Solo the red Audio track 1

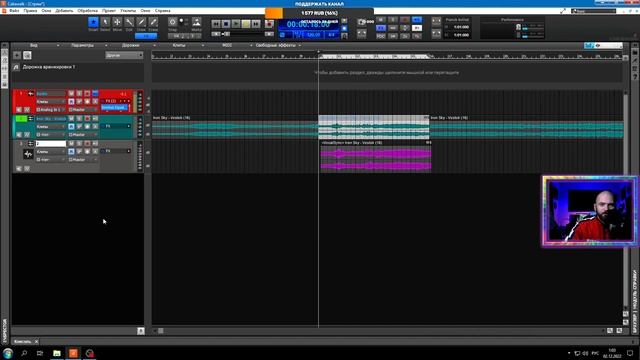coord(79,93)
